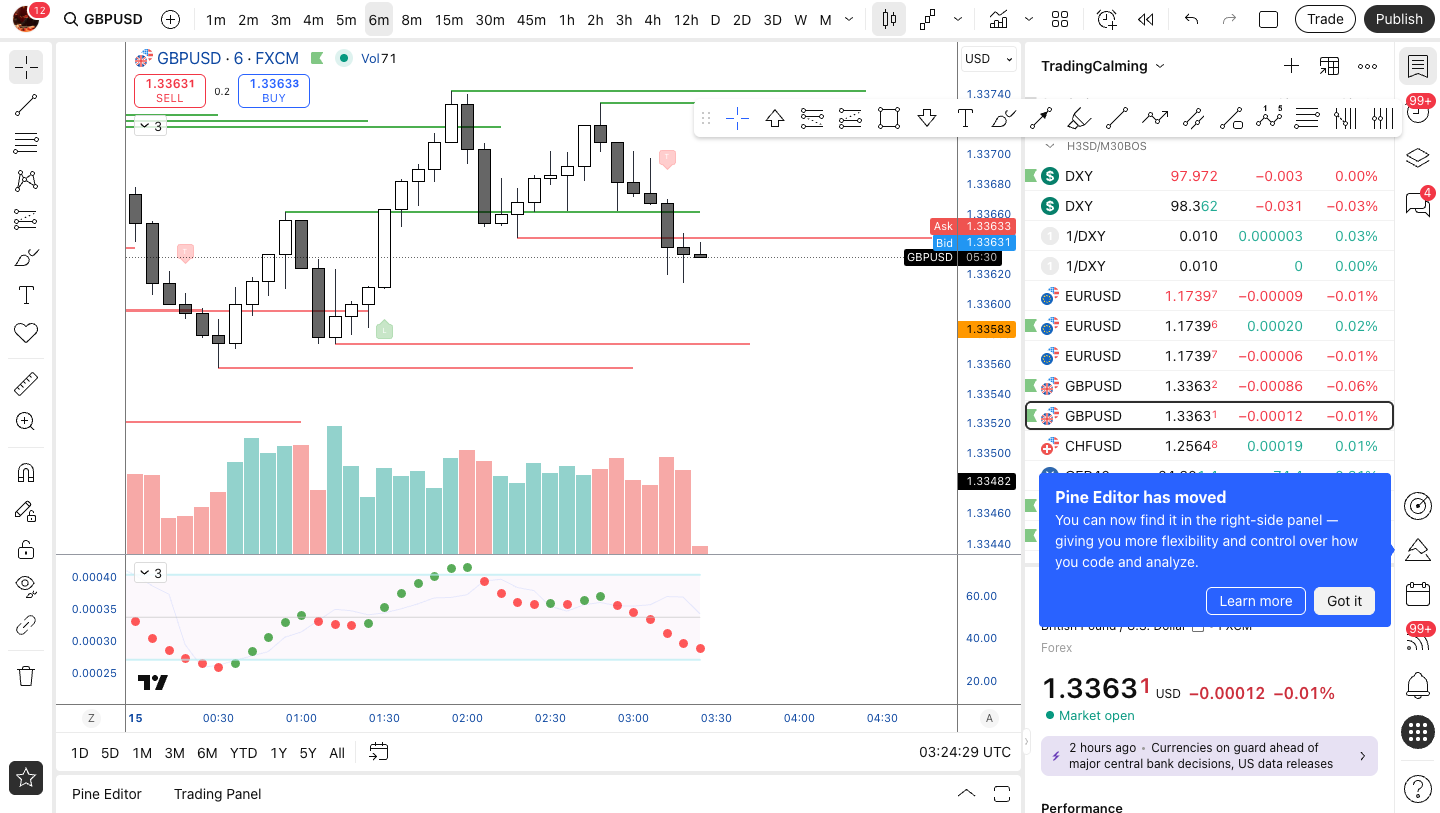Open the Trading Panel tab
Image resolution: width=1440 pixels, height=813 pixels.
[x=218, y=794]
